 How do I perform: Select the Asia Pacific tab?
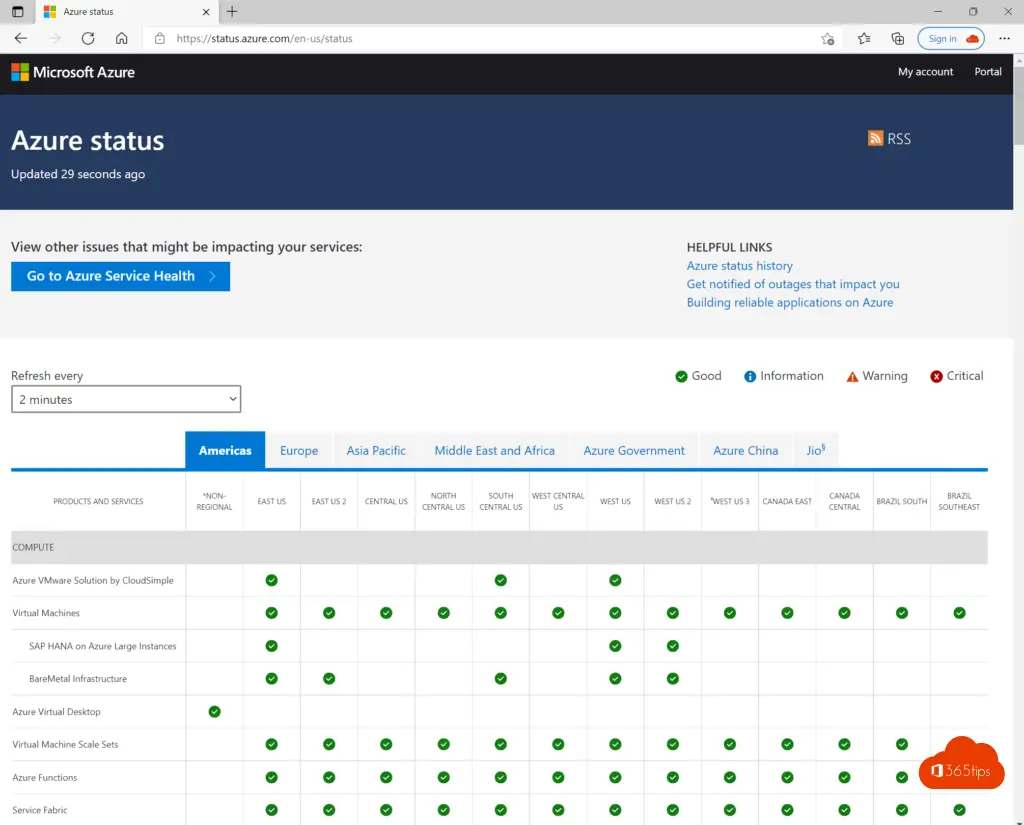pos(376,451)
